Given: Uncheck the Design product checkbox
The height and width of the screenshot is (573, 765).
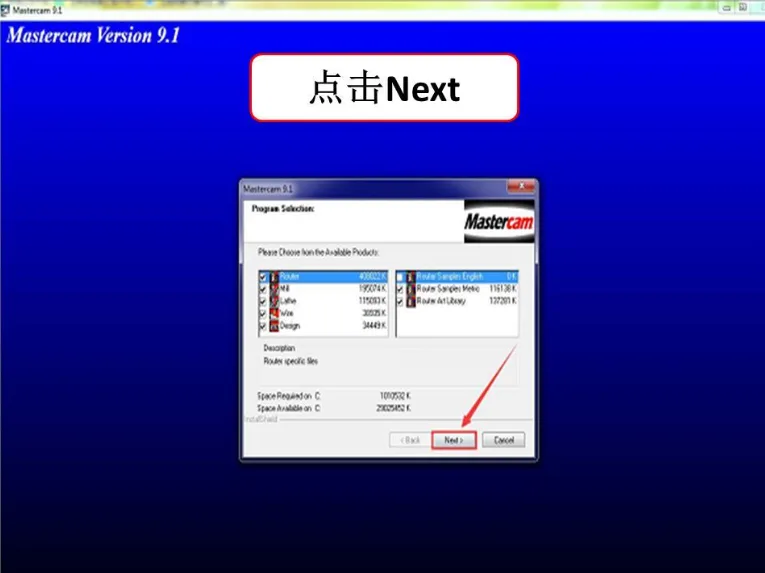Looking at the screenshot, I should tap(263, 326).
